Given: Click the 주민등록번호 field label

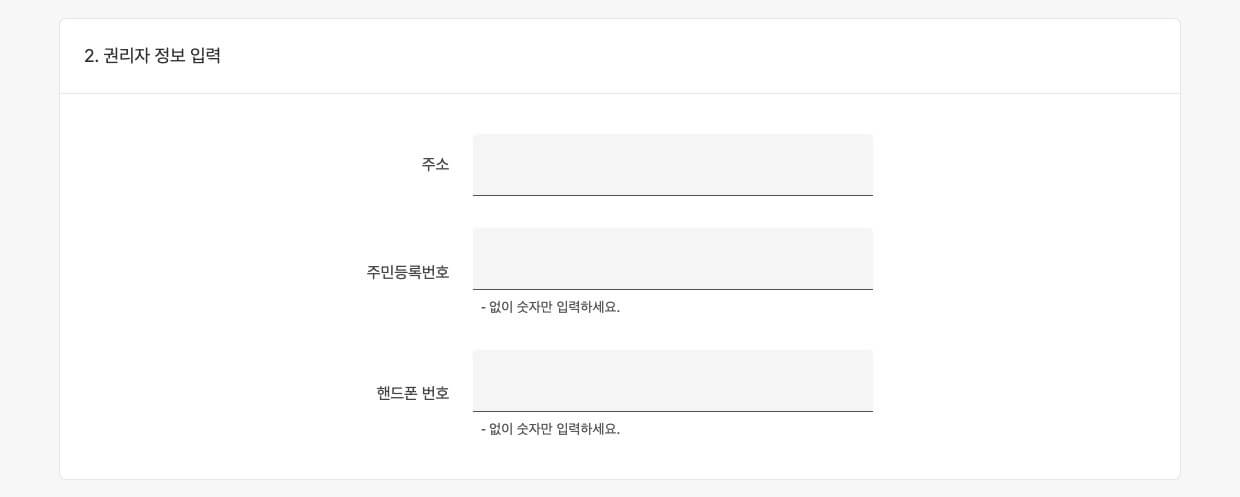Looking at the screenshot, I should point(407,272).
